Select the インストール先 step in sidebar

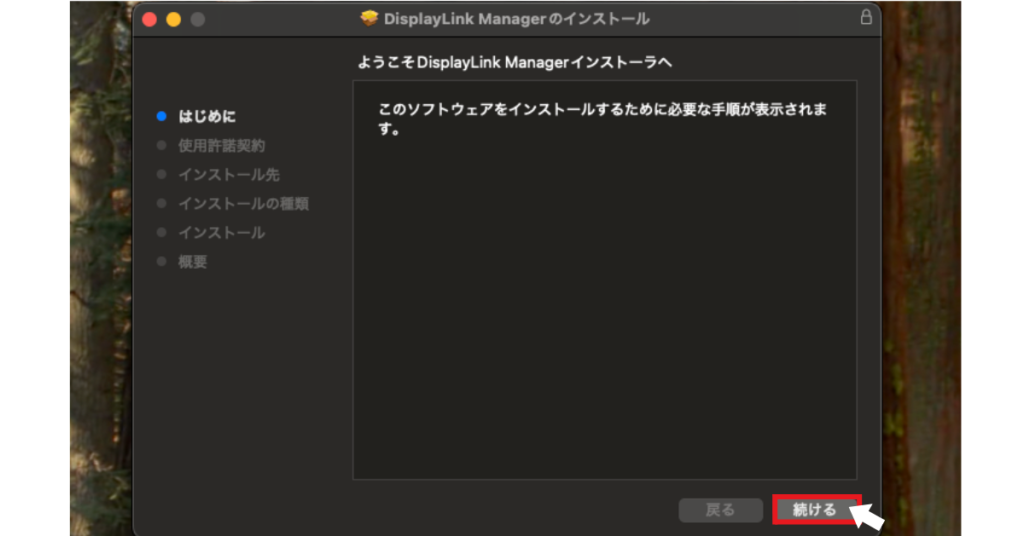pos(228,175)
